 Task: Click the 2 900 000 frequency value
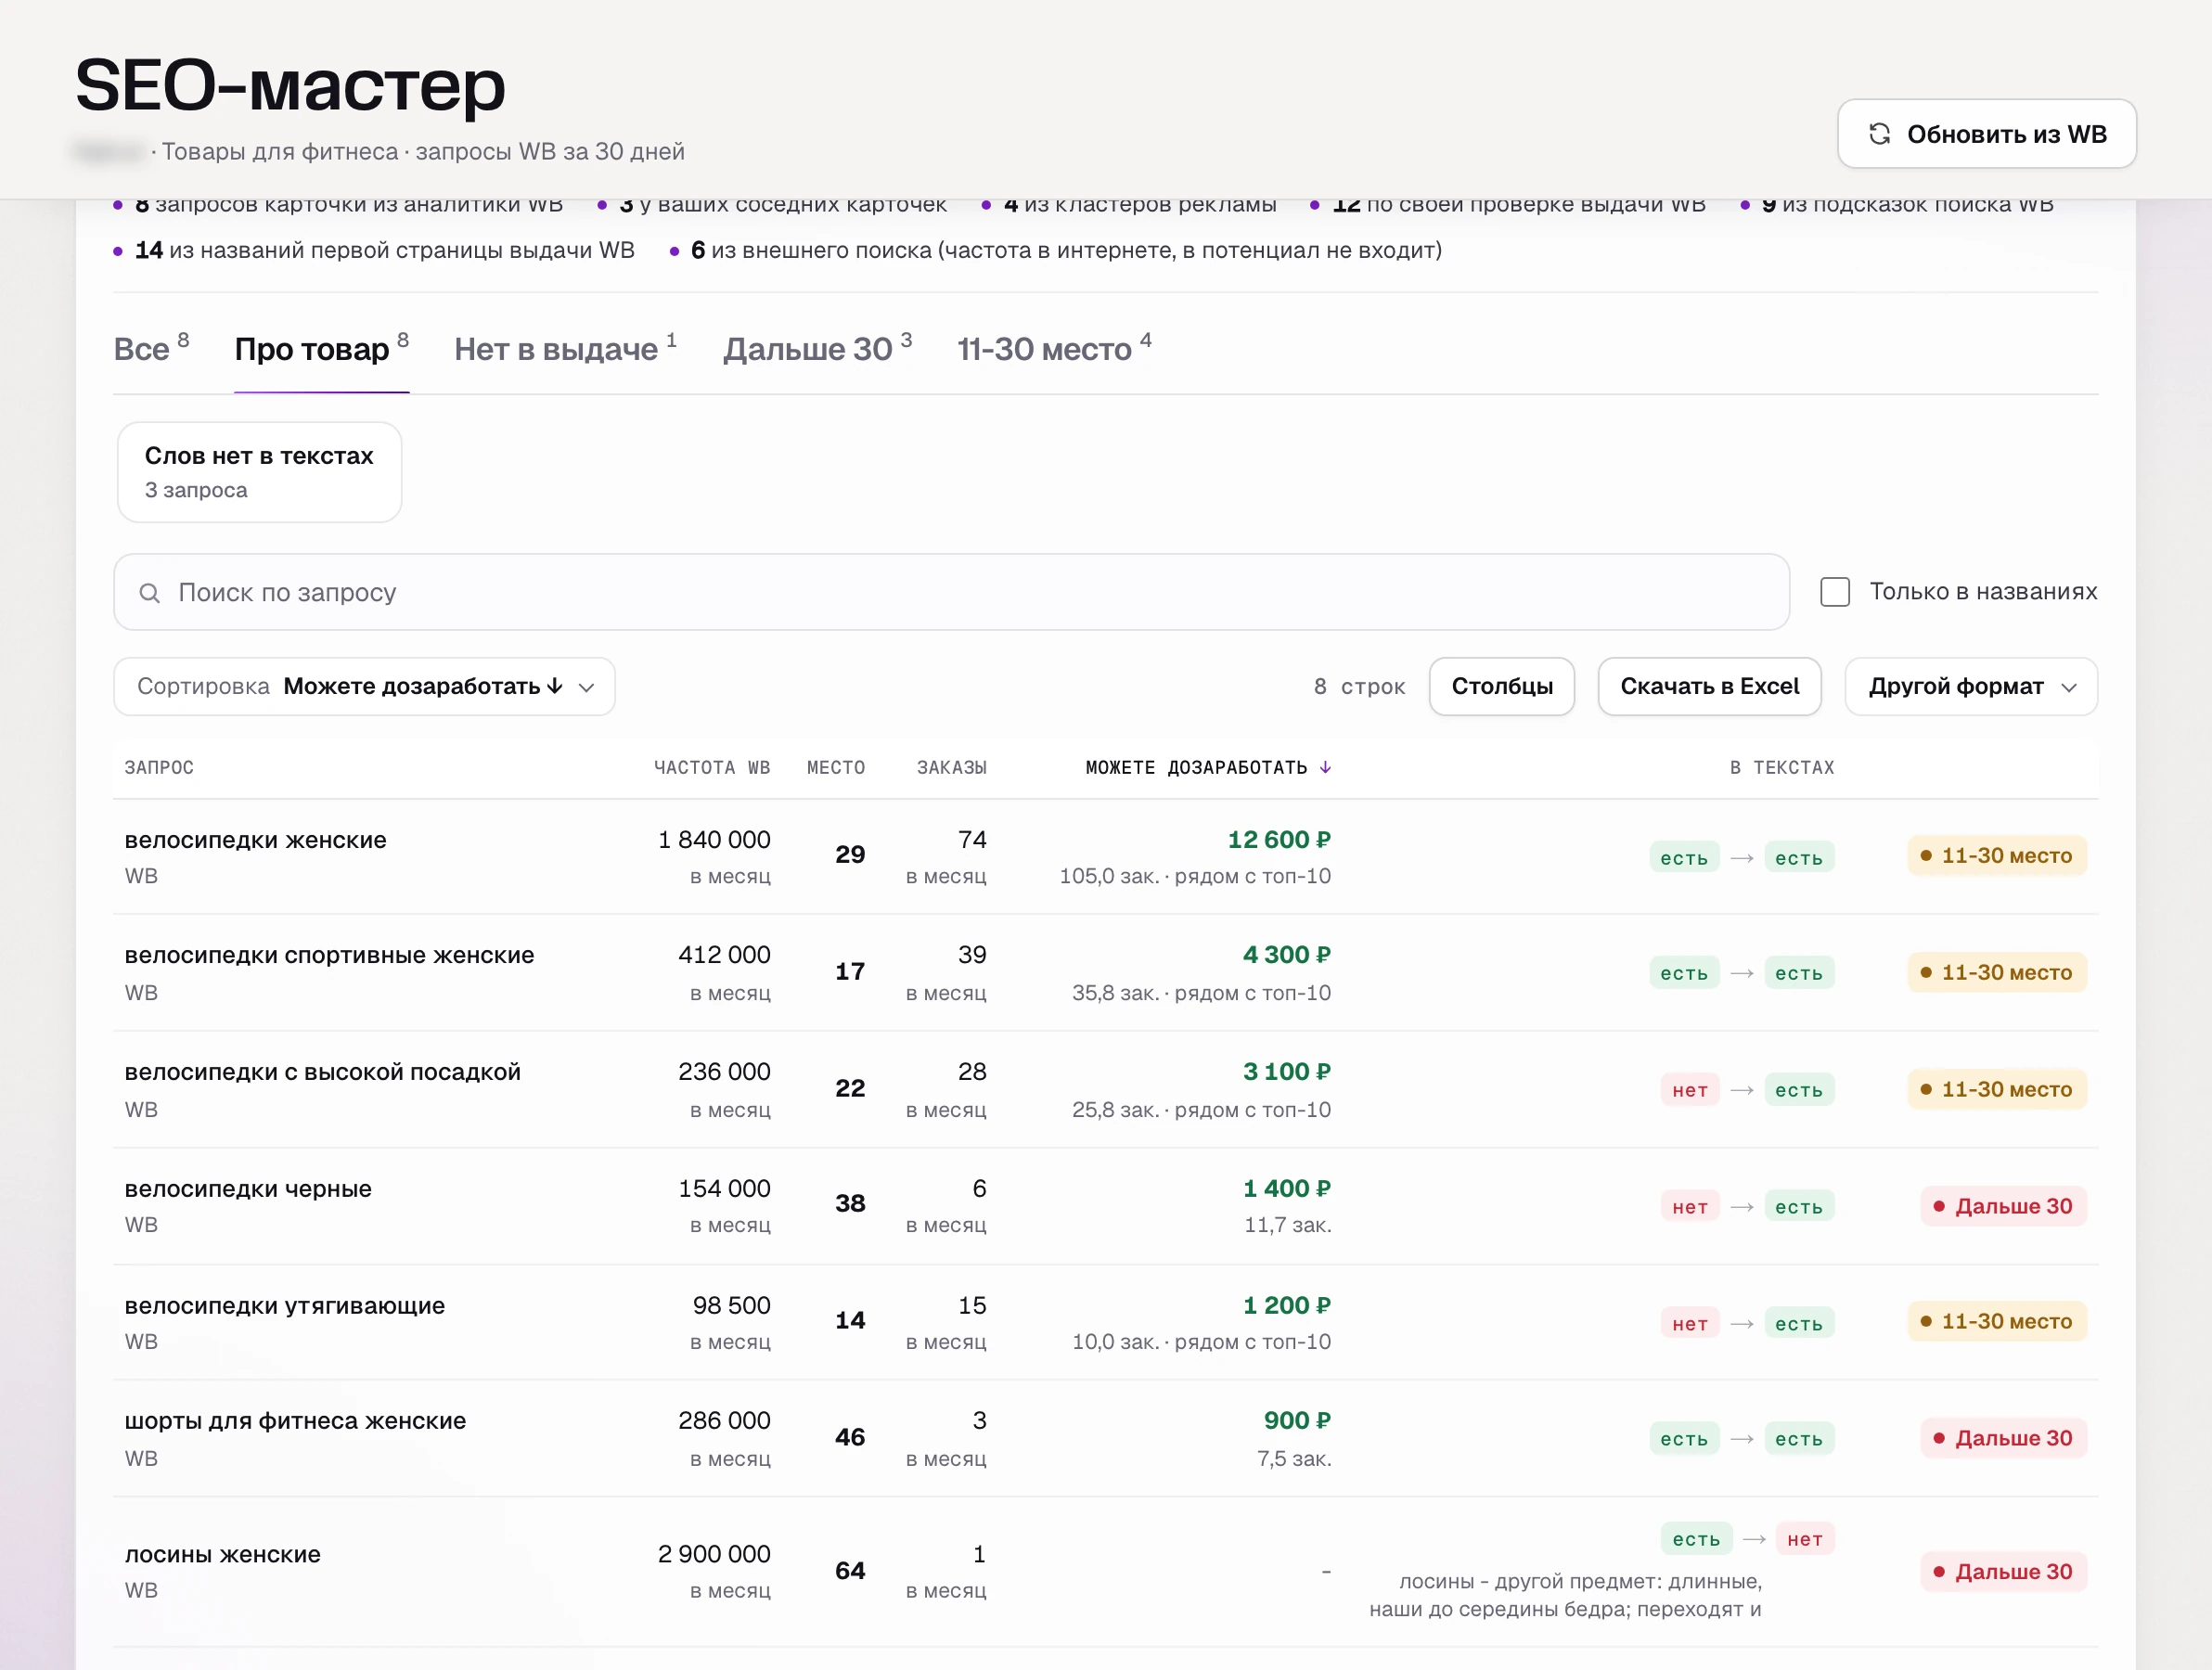[x=714, y=1555]
